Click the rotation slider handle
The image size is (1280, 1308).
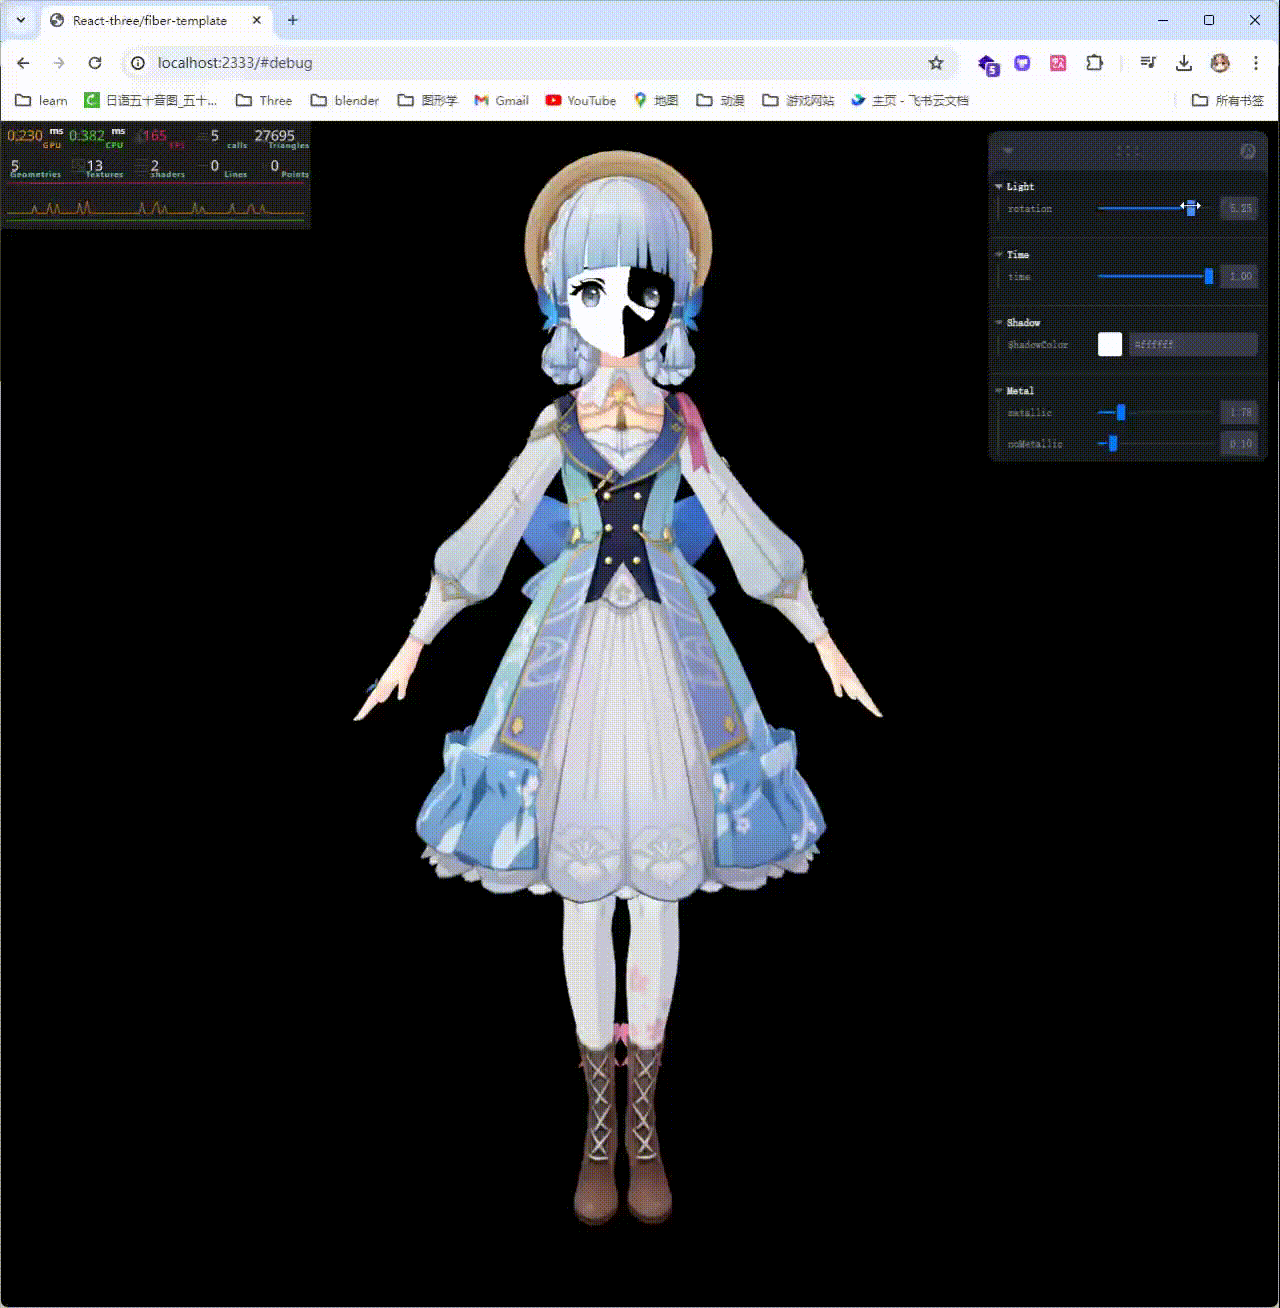(1190, 208)
